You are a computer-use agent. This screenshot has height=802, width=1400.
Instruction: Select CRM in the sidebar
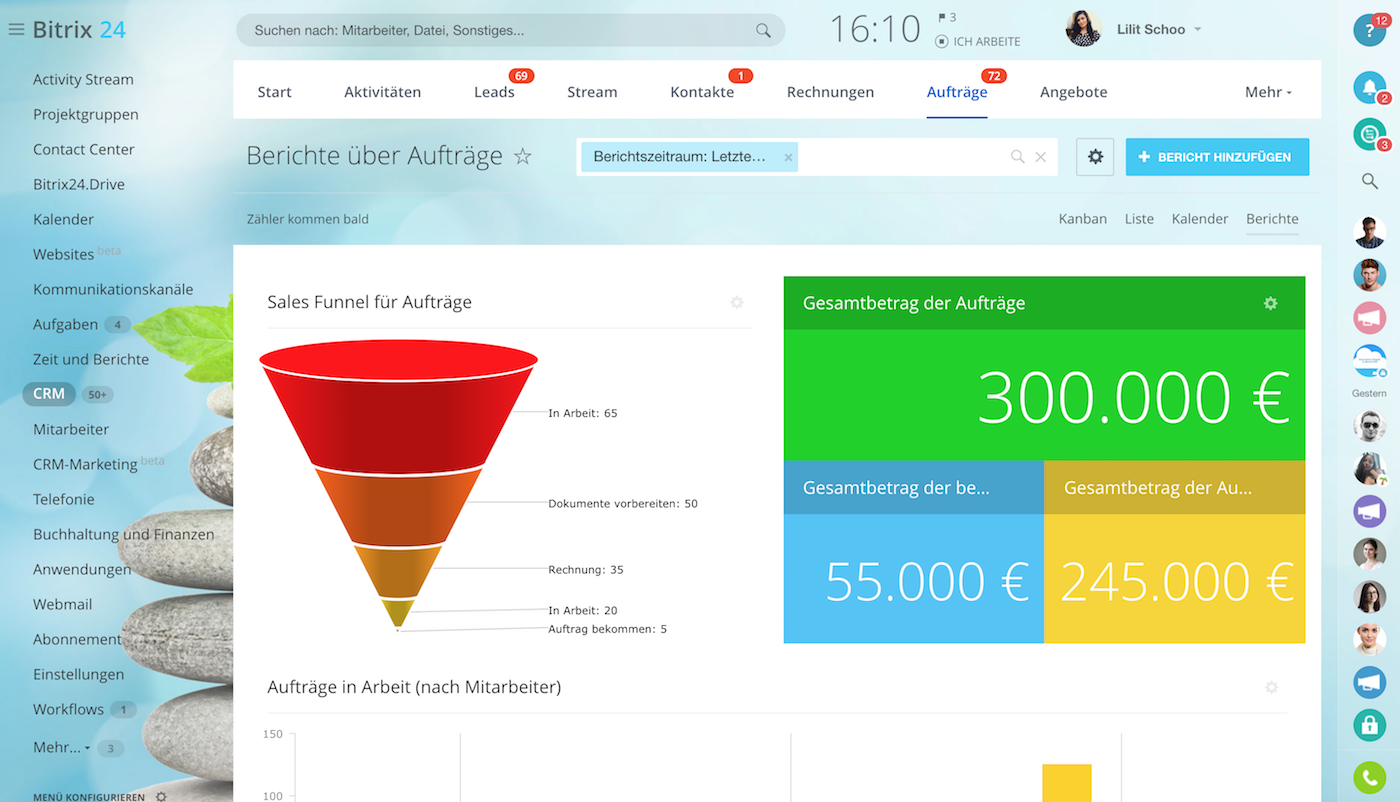(x=49, y=394)
